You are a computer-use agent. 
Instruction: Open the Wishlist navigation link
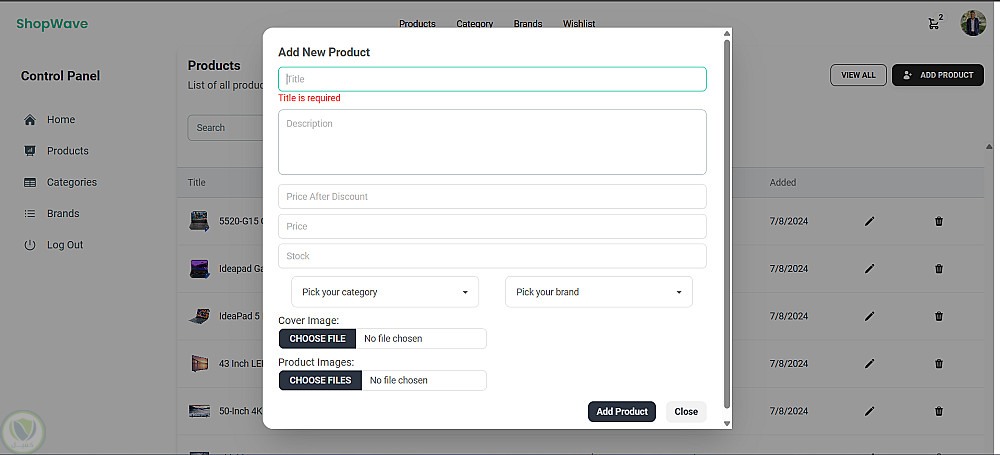point(579,24)
